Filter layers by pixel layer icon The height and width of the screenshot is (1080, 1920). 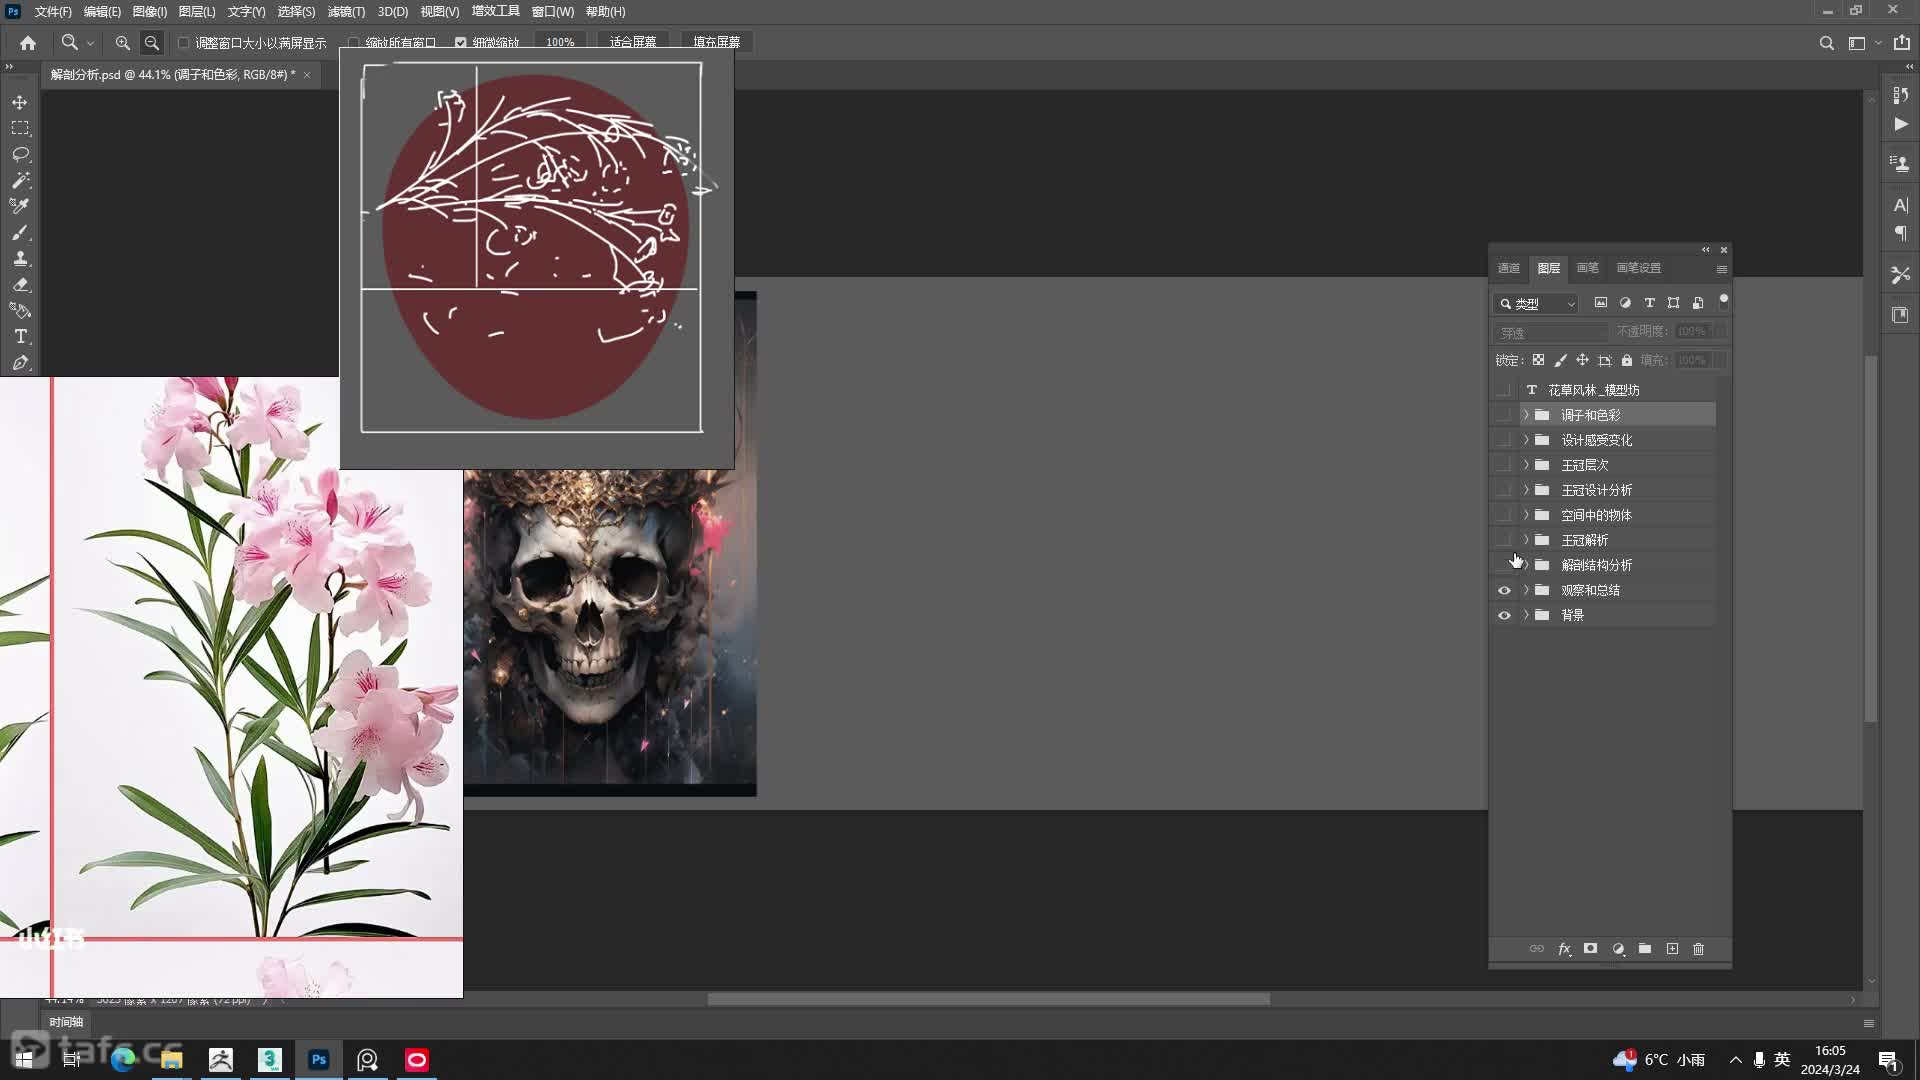1601,303
